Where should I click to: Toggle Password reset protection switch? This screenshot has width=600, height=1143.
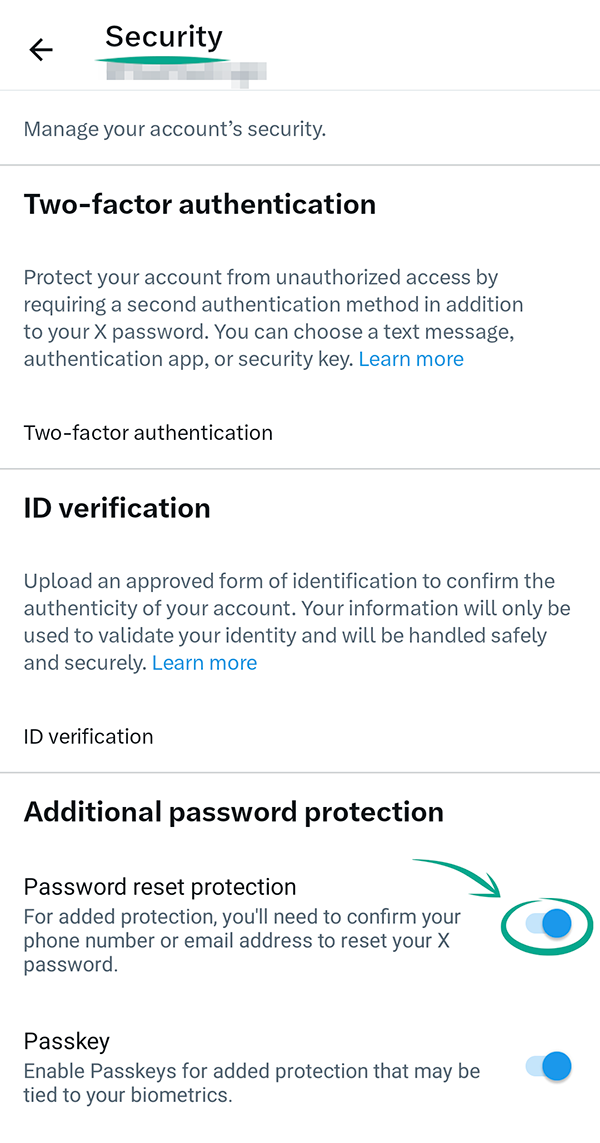tap(548, 924)
